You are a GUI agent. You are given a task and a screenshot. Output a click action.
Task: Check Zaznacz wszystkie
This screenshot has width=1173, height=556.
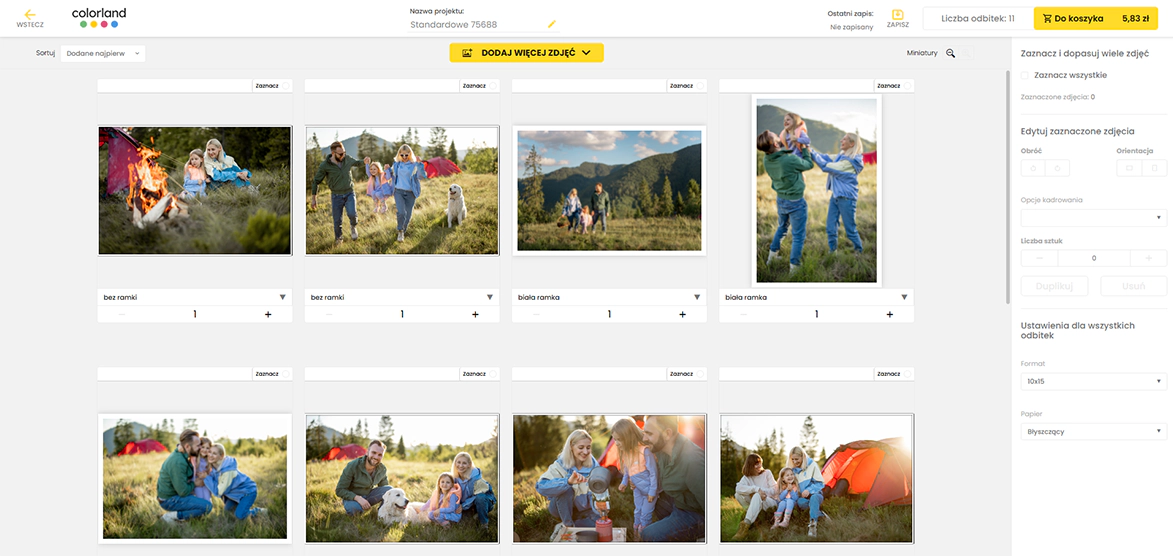[x=1025, y=75]
